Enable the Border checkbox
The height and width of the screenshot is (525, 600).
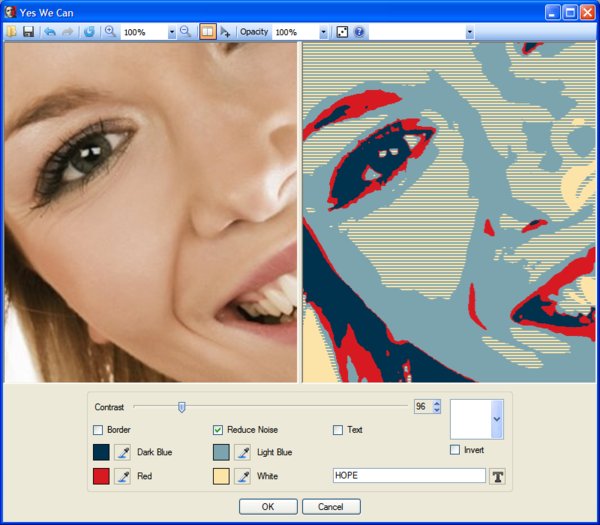coord(98,430)
